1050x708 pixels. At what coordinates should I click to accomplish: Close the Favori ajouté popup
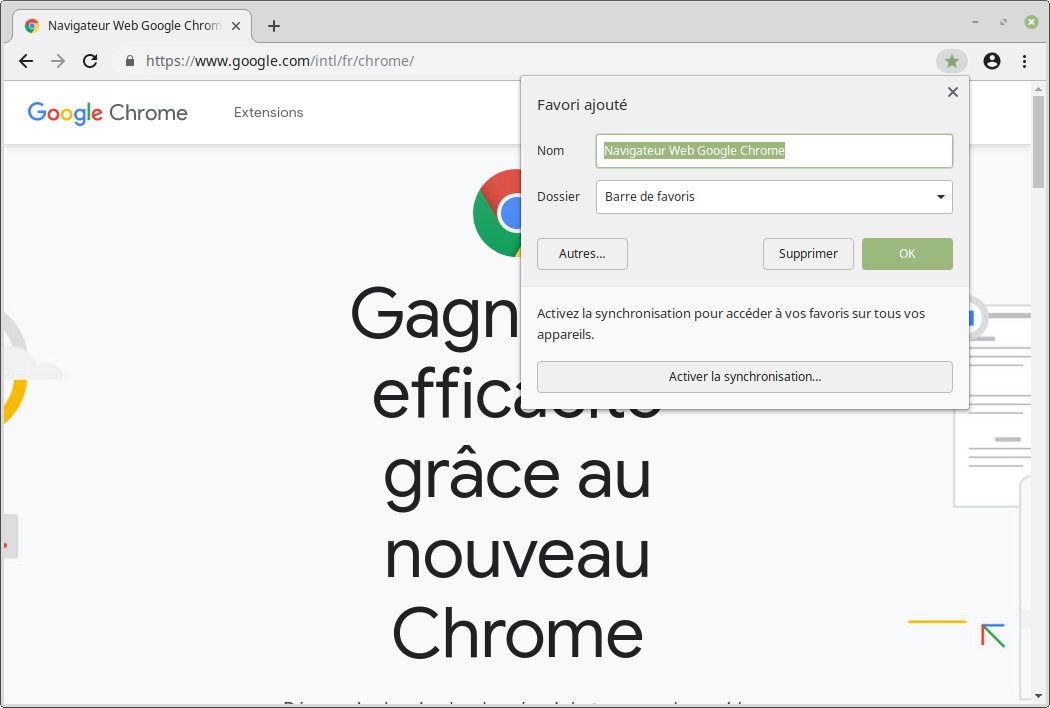coord(952,92)
